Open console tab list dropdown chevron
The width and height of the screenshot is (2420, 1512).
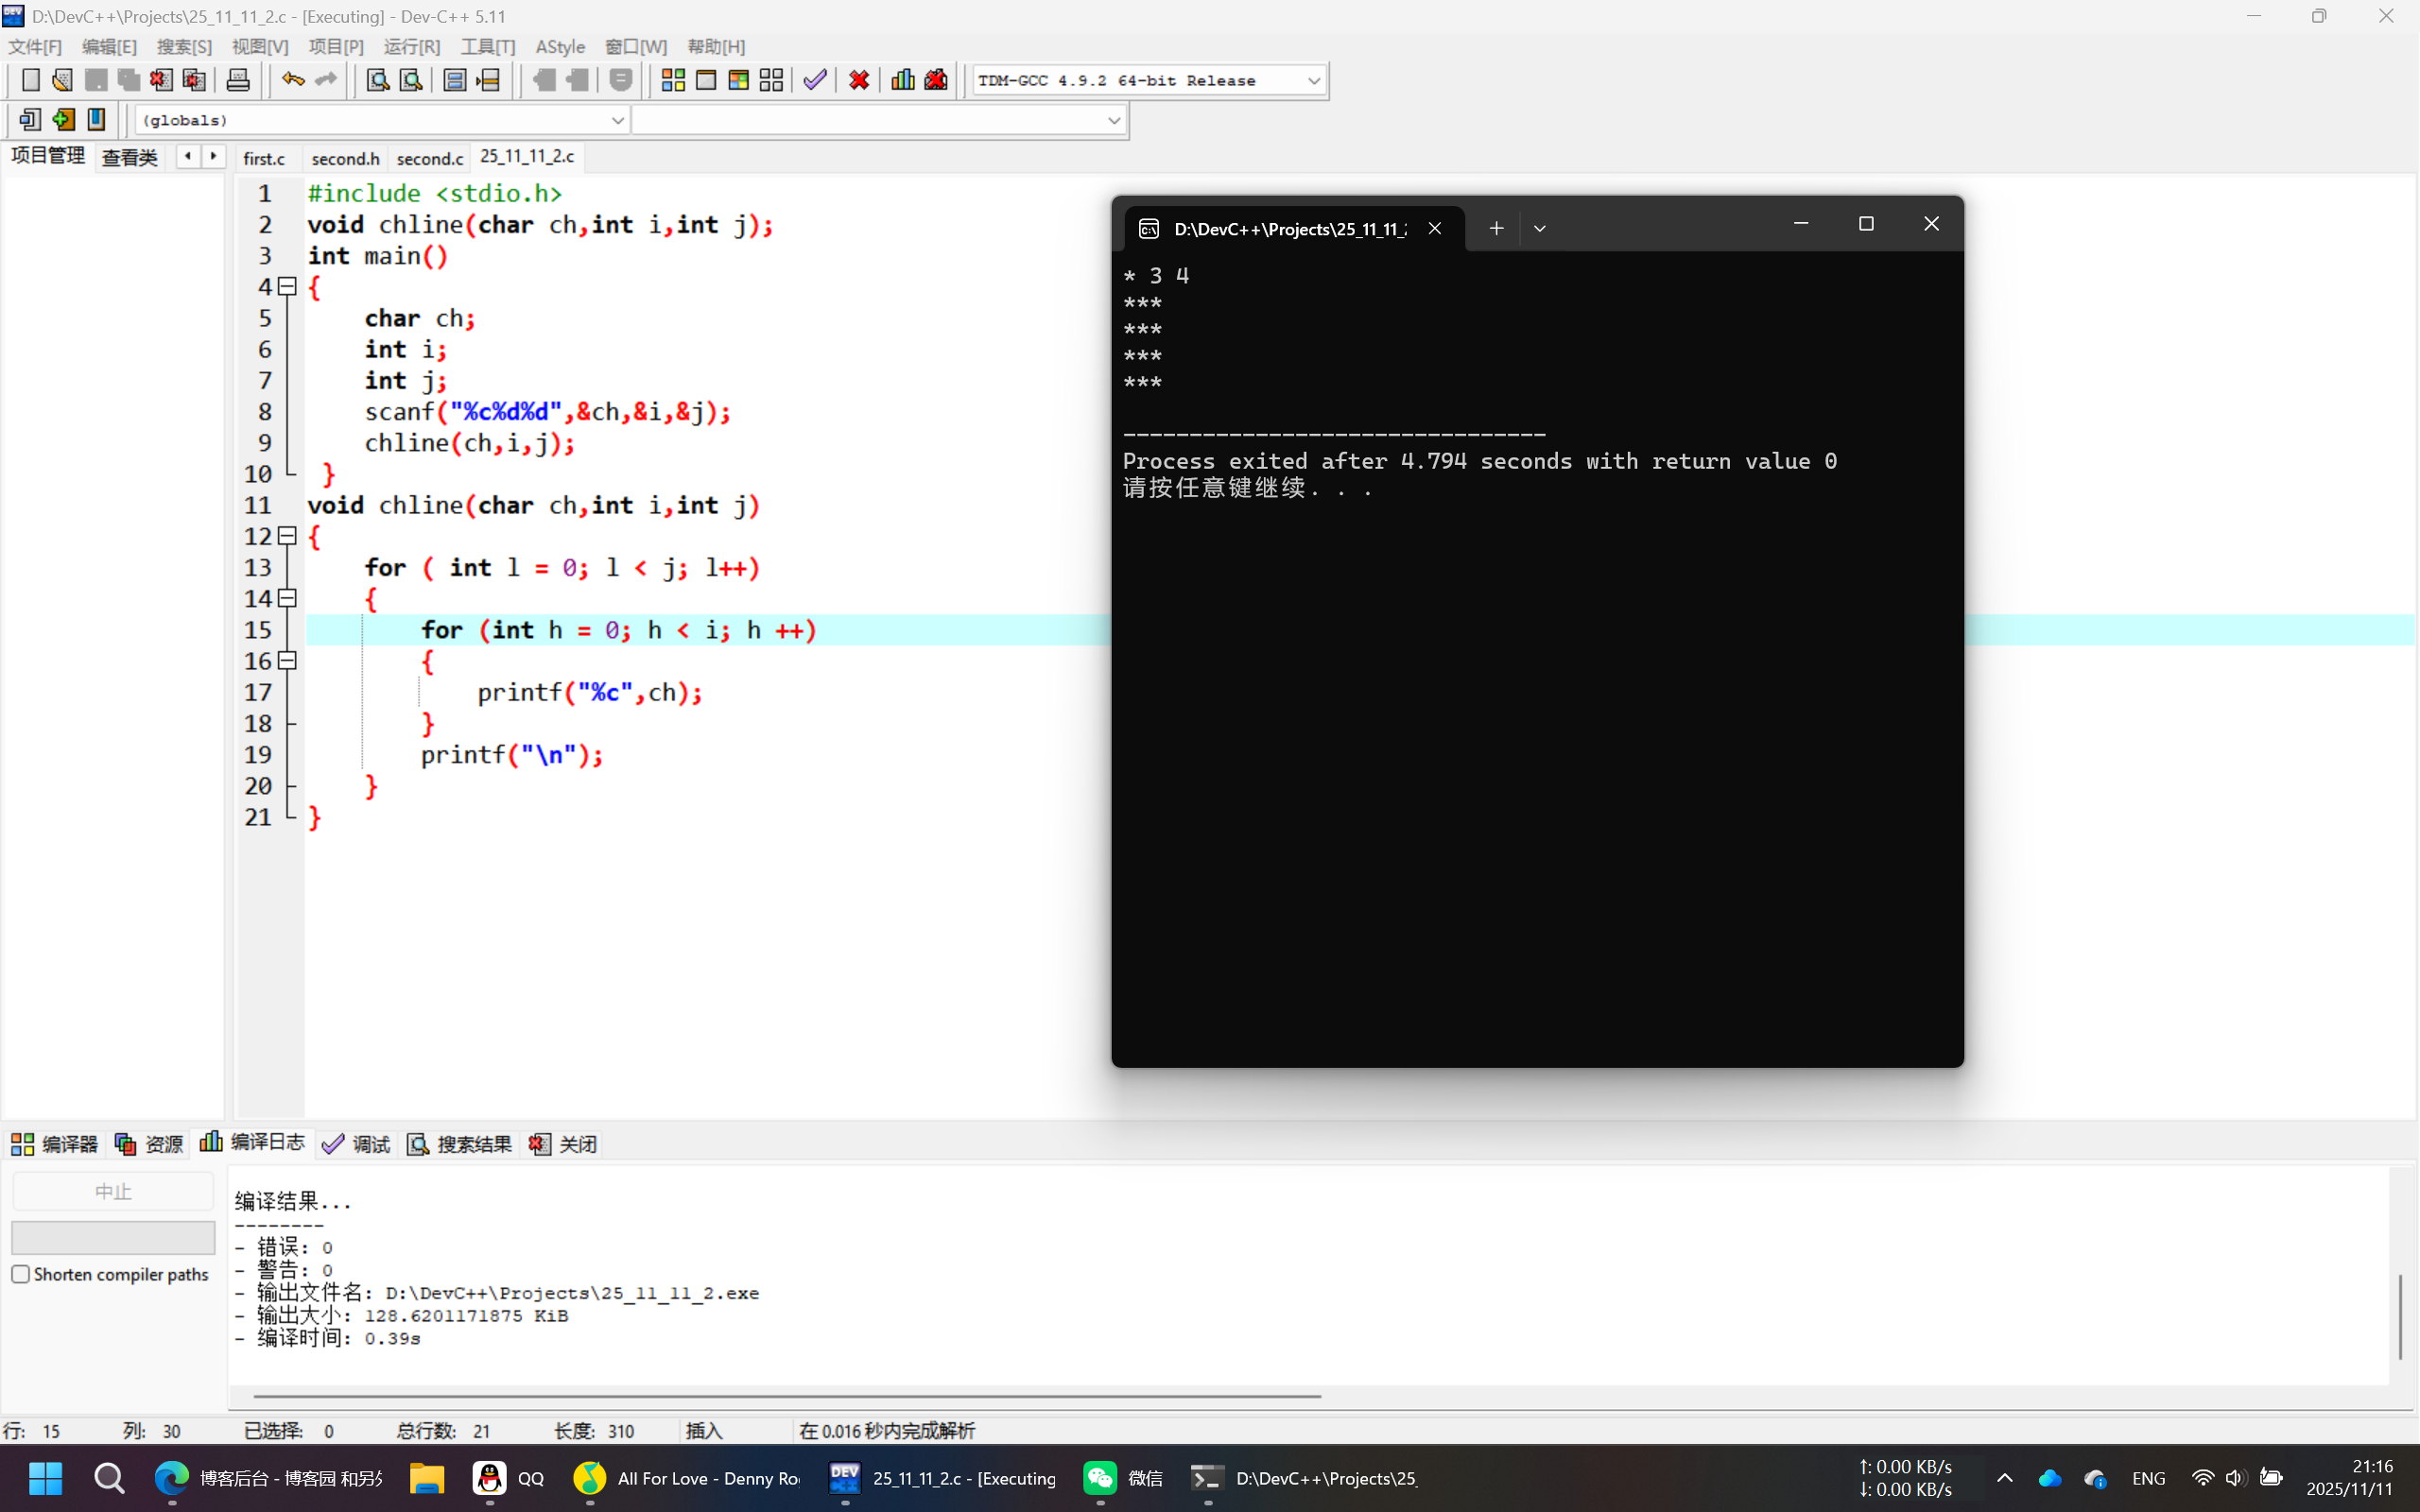pos(1540,229)
